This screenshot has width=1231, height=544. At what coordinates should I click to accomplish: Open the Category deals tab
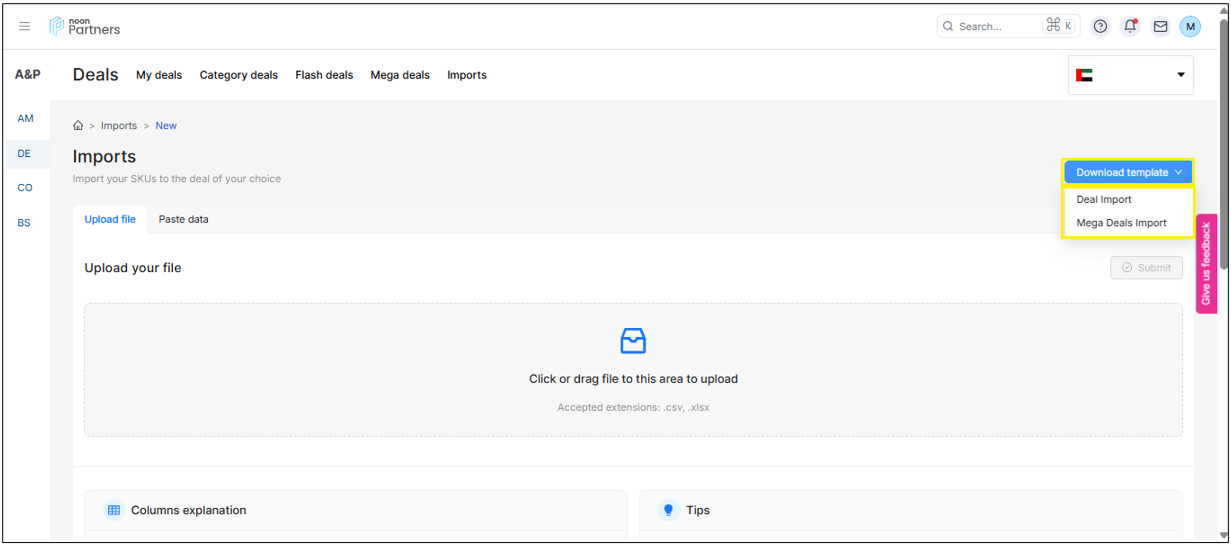pos(238,75)
